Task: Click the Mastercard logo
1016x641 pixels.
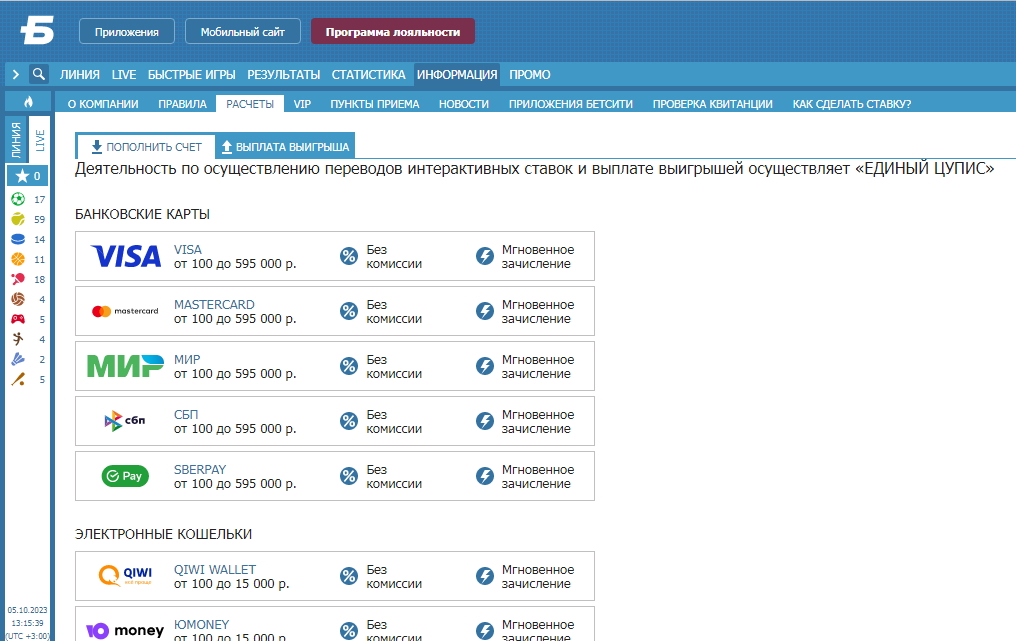Action: tap(125, 311)
